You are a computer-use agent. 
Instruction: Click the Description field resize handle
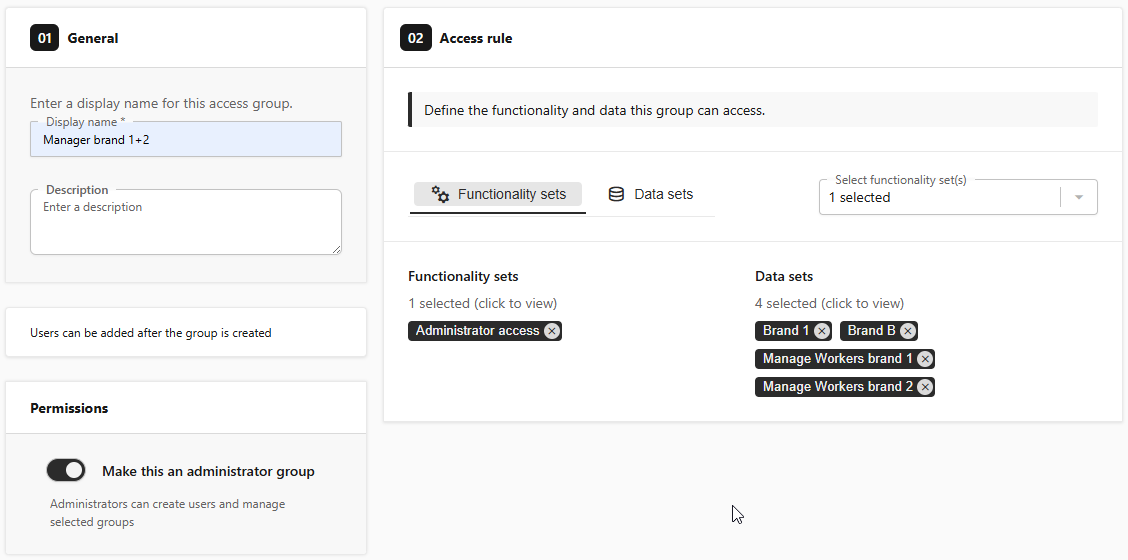[x=336, y=249]
